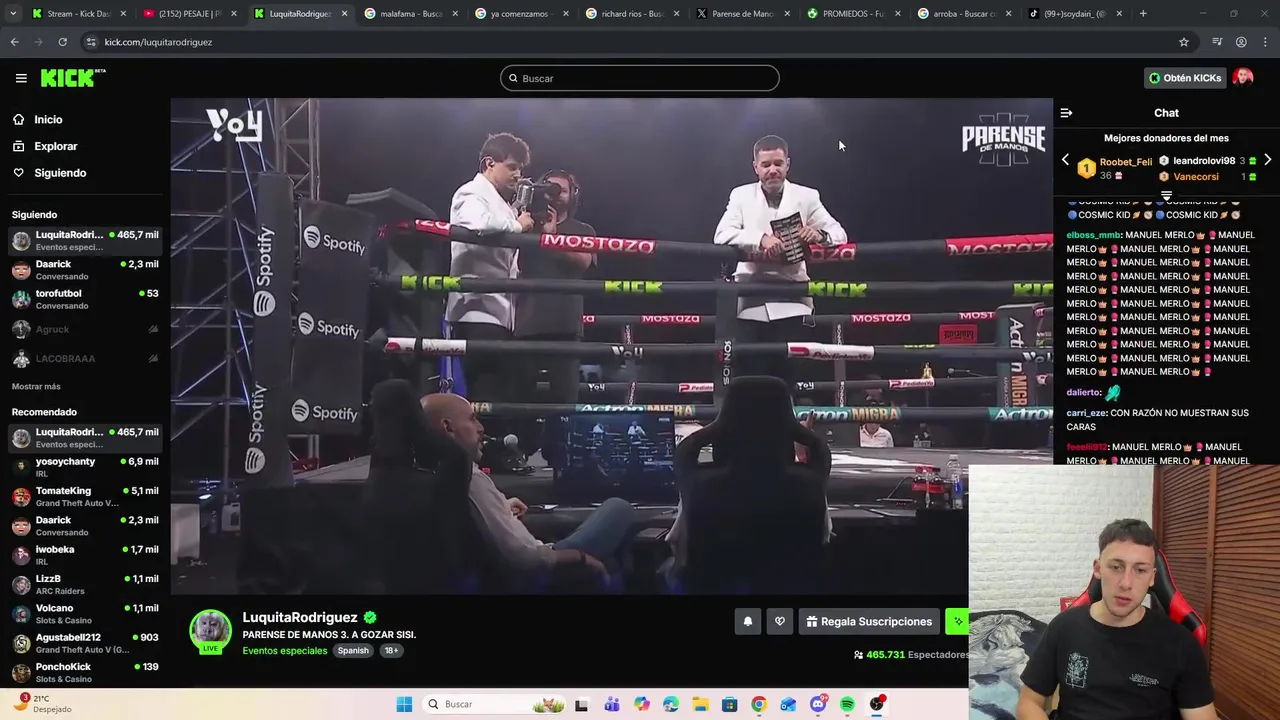The height and width of the screenshot is (720, 1280).
Task: Switch to Stream - Kick Dashboard tab
Action: [x=78, y=14]
